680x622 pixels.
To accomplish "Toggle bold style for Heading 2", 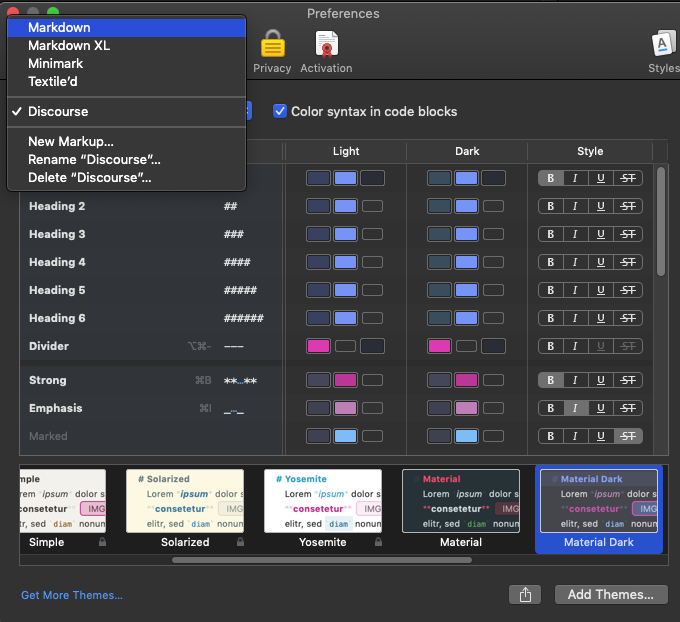I will [x=550, y=206].
